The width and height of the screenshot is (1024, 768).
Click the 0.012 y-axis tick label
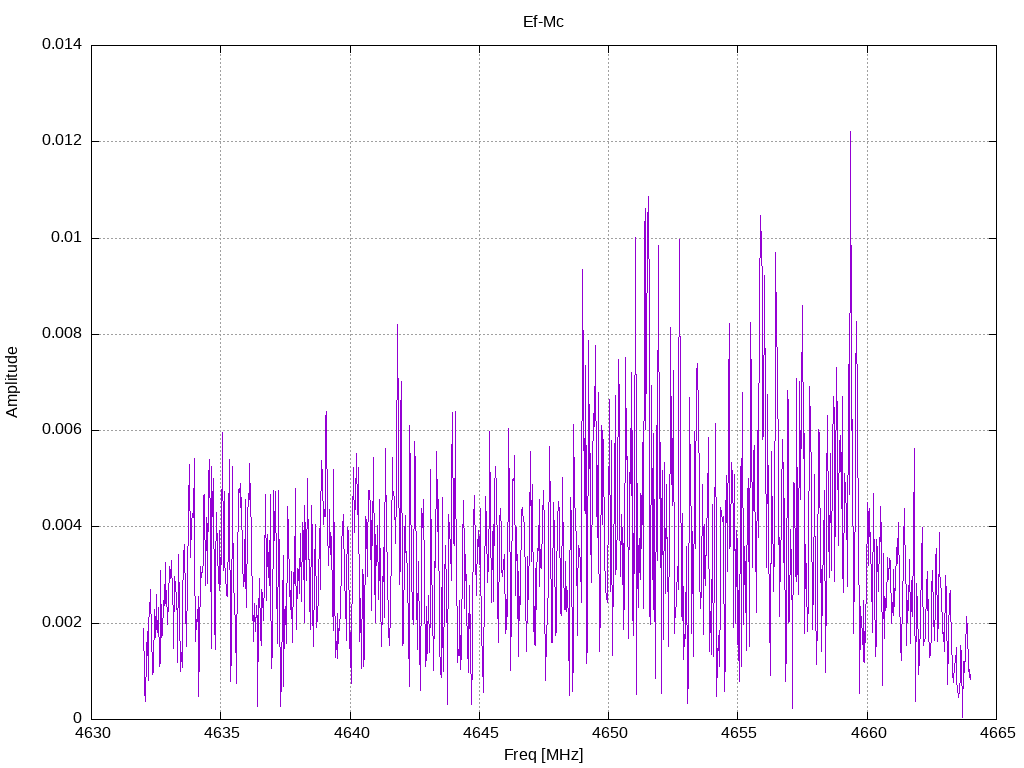coord(62,140)
